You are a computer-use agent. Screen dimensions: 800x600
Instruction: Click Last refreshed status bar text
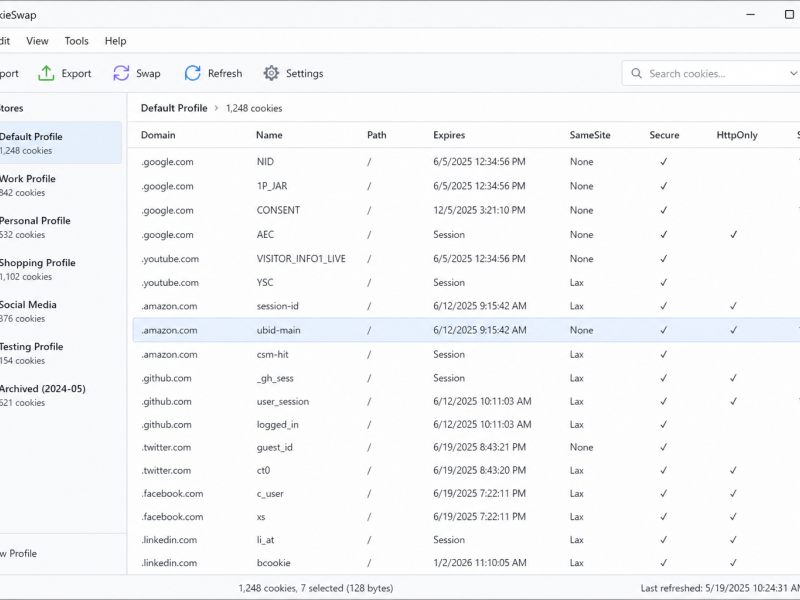(720, 588)
